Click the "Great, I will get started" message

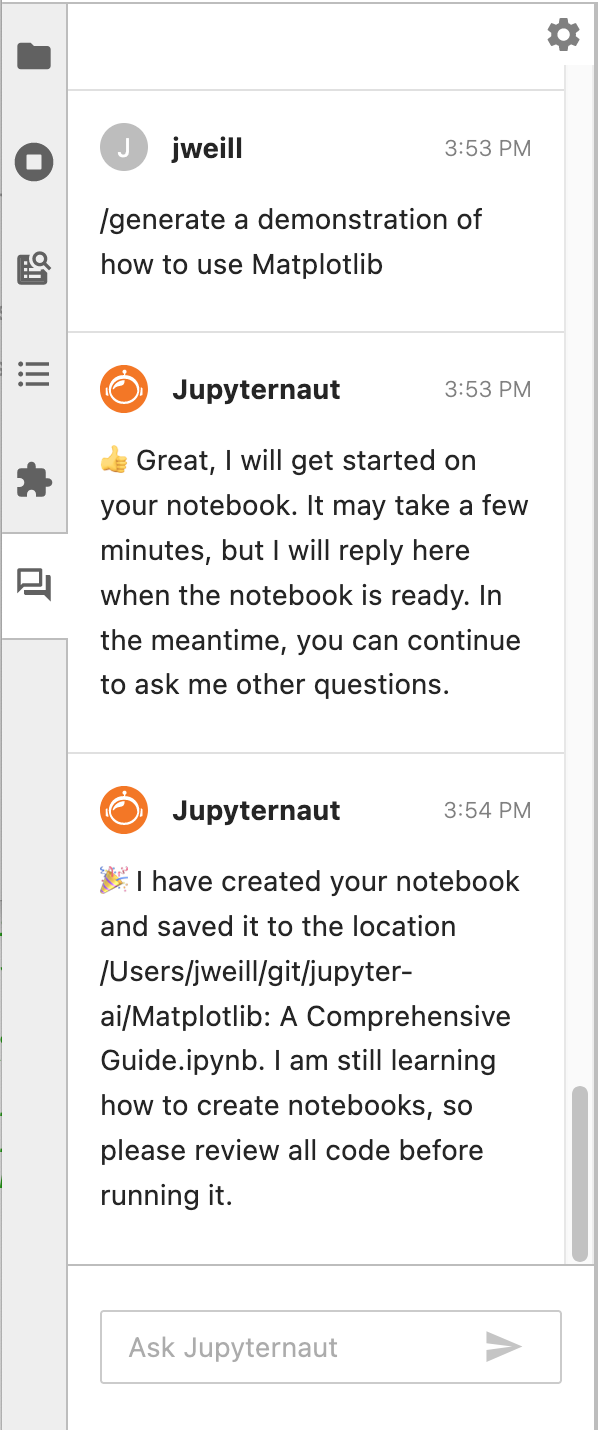point(314,573)
